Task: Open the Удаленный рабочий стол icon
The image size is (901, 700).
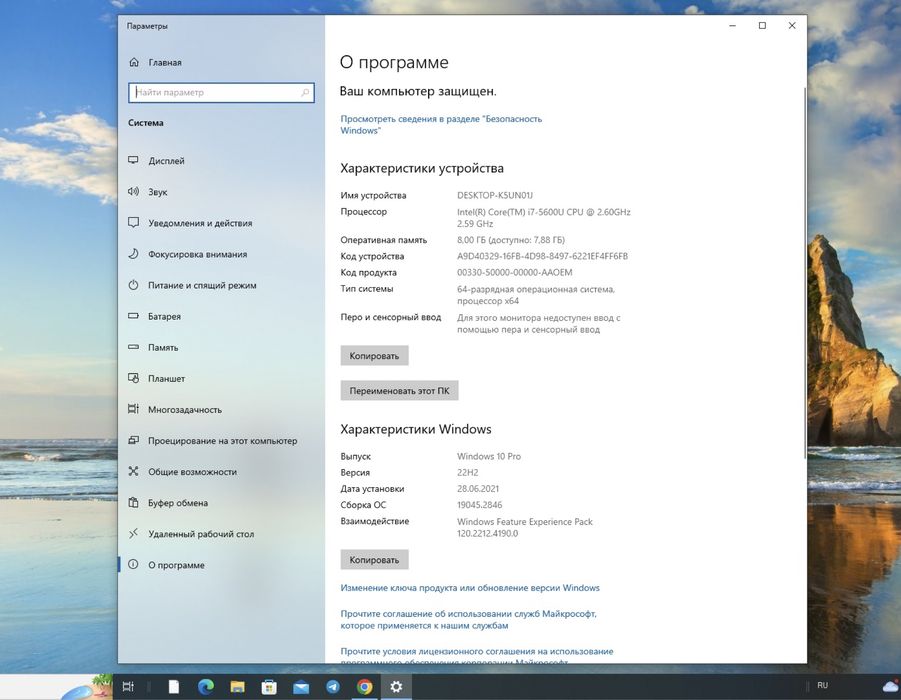Action: [133, 533]
